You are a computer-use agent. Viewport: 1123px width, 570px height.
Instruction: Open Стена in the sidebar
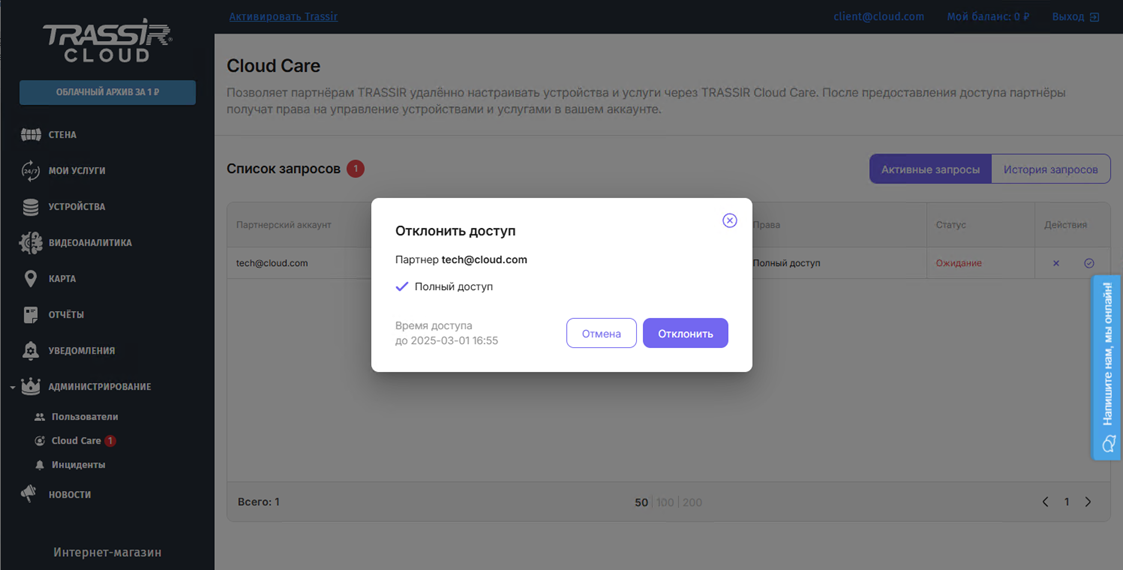coord(62,135)
